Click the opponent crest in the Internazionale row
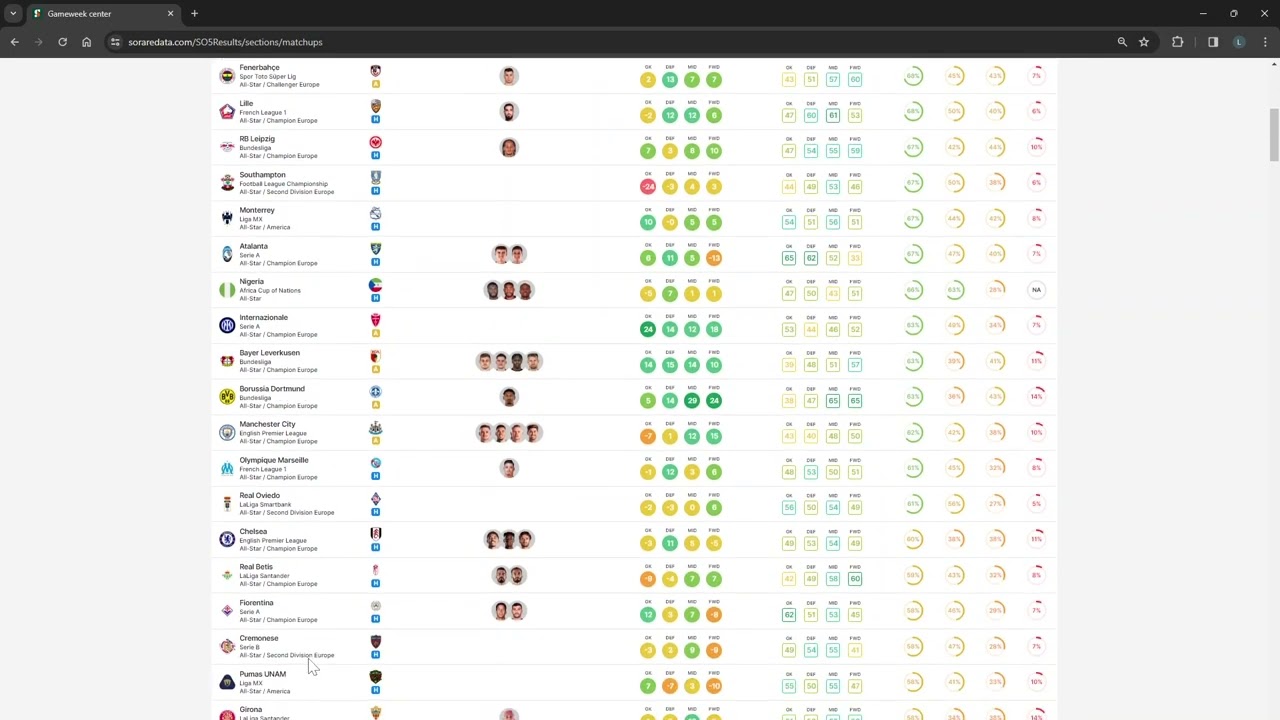 coord(375,320)
